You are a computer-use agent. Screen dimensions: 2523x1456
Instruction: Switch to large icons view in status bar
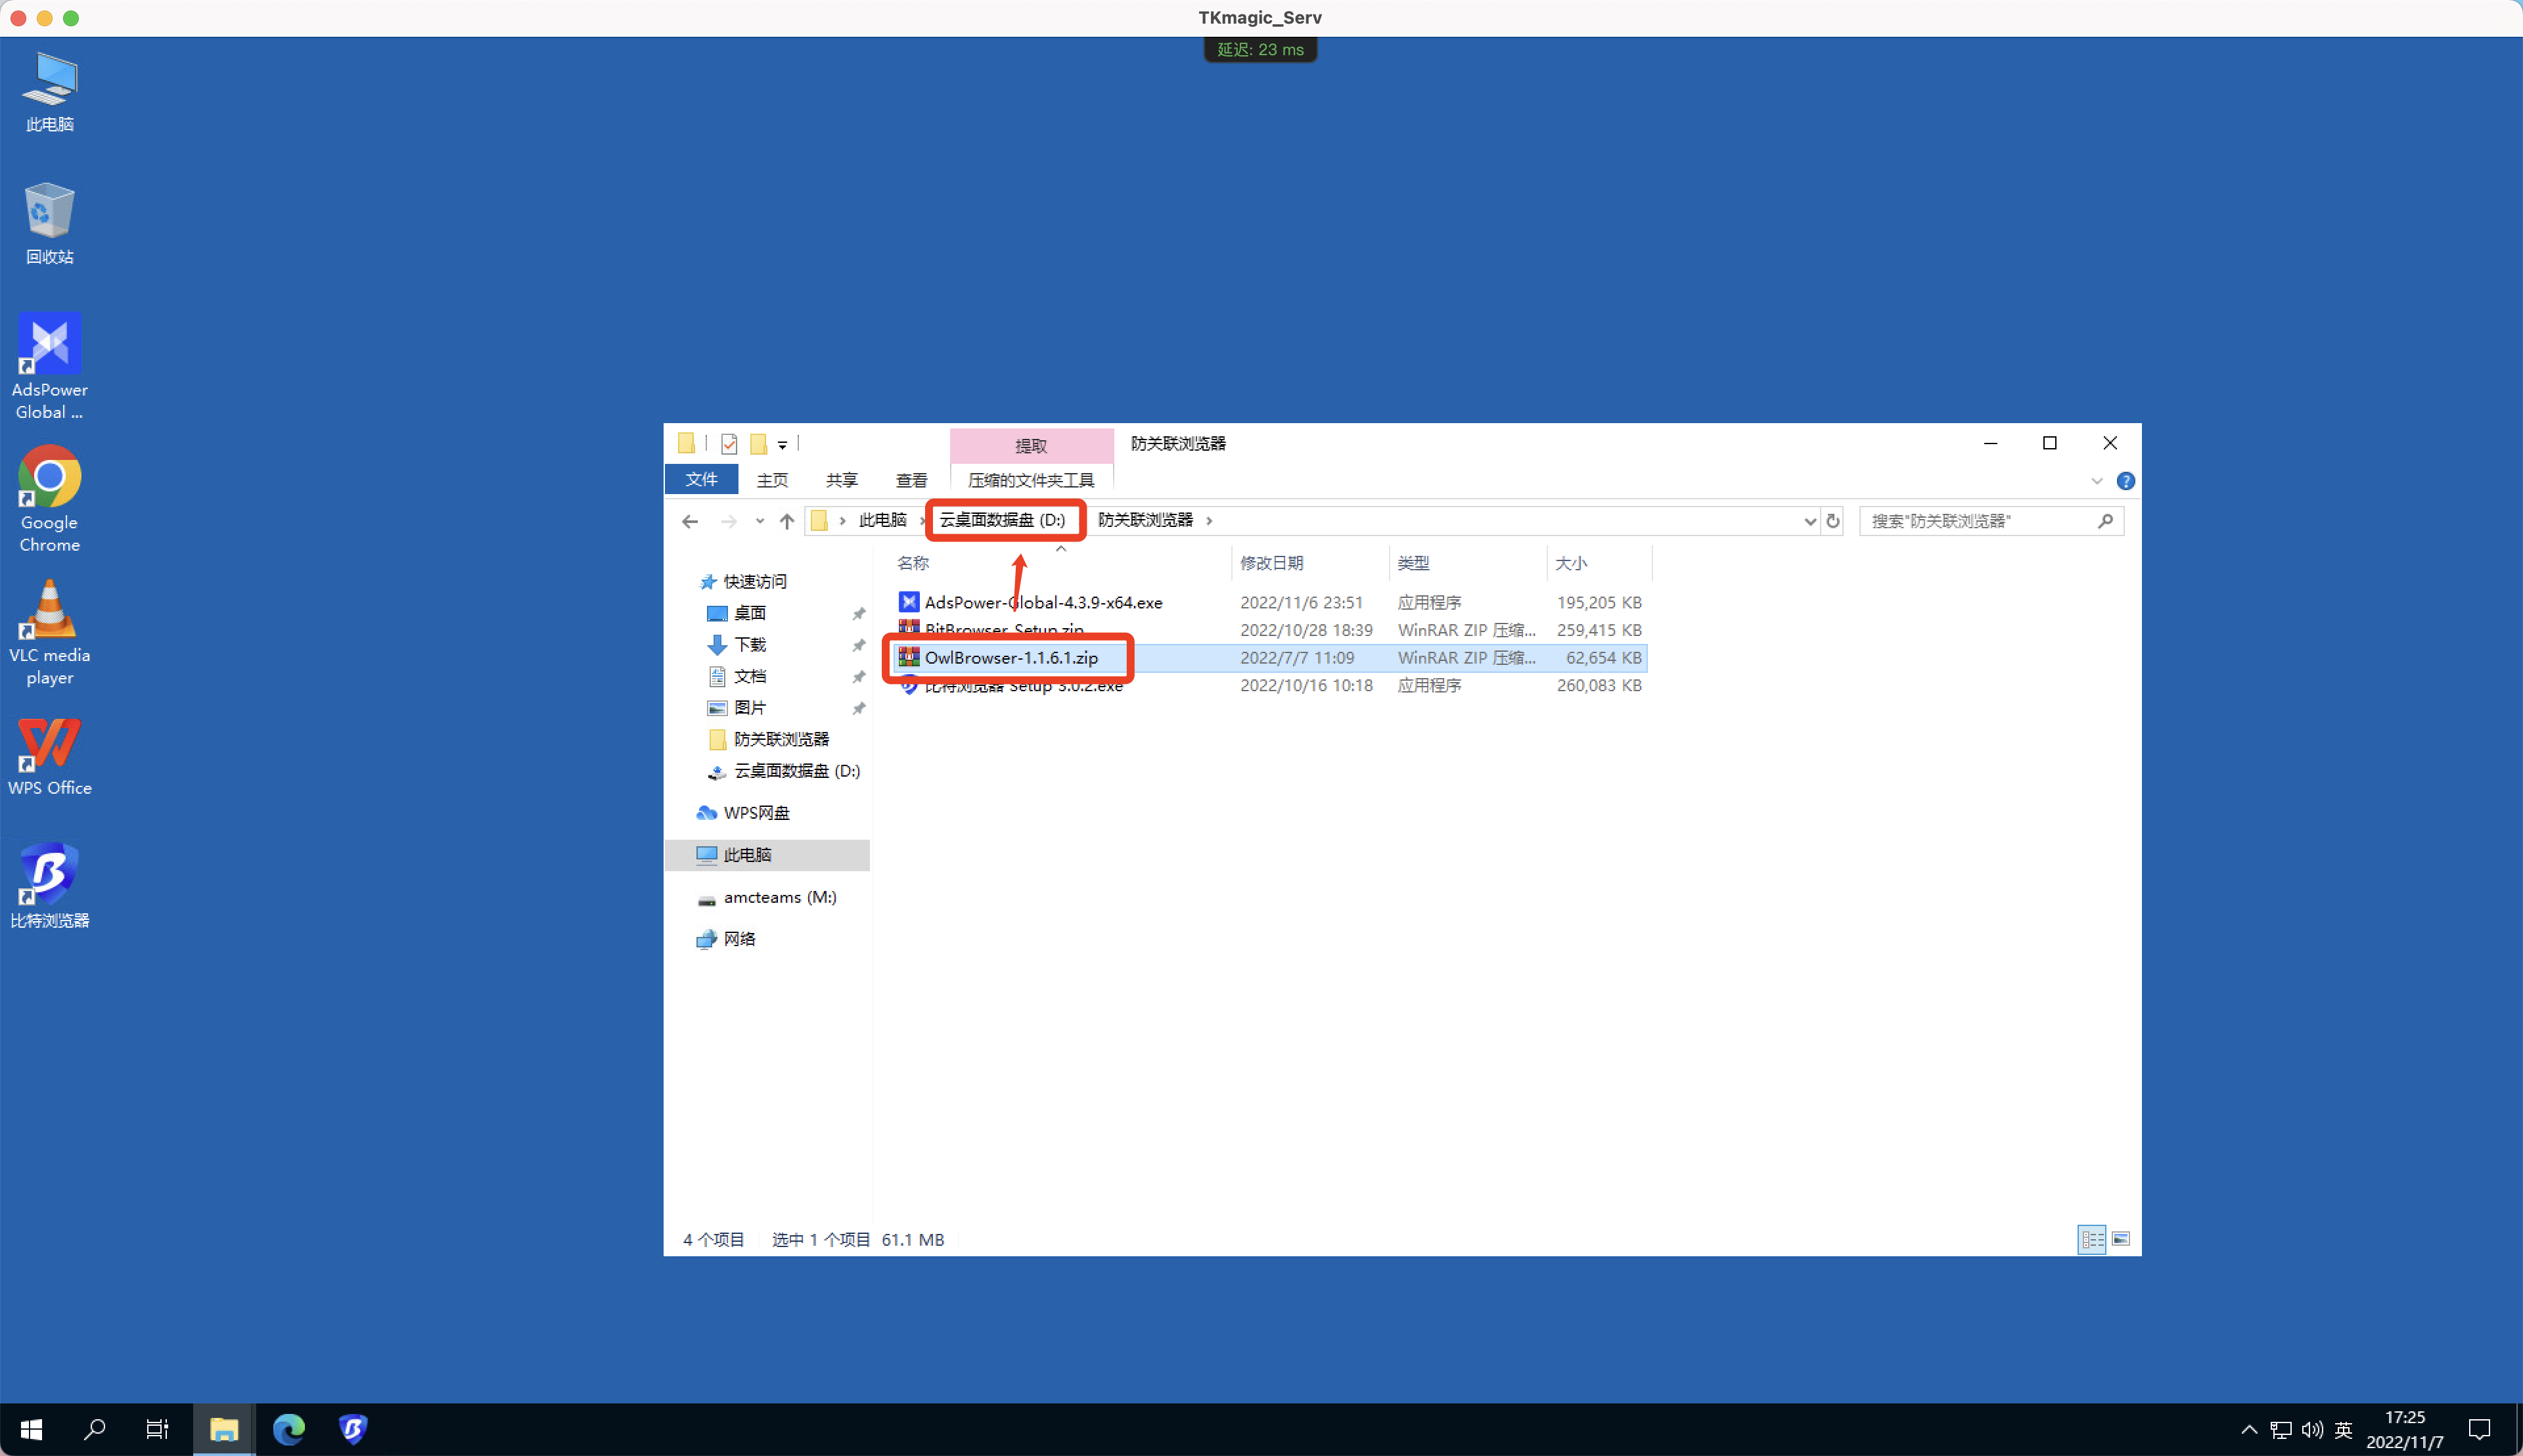2121,1239
